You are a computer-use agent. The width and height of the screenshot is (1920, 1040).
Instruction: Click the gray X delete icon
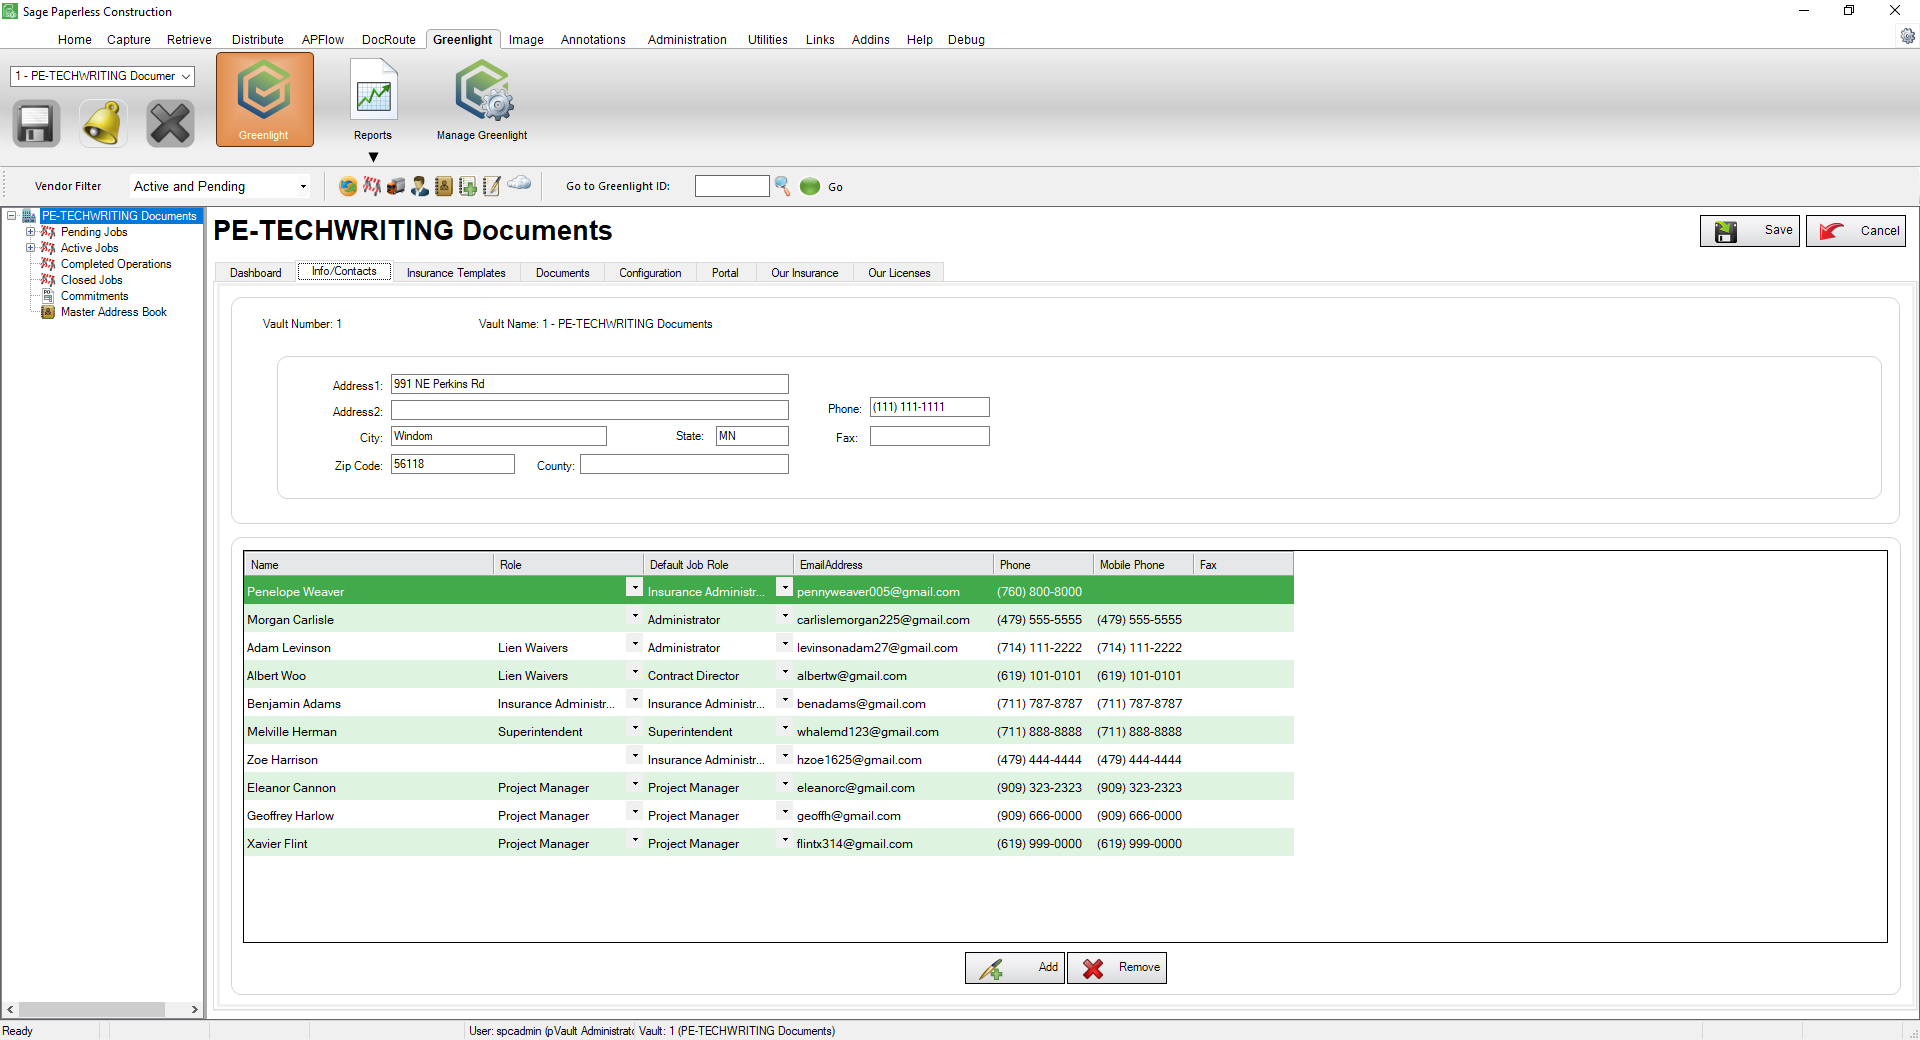click(x=170, y=124)
